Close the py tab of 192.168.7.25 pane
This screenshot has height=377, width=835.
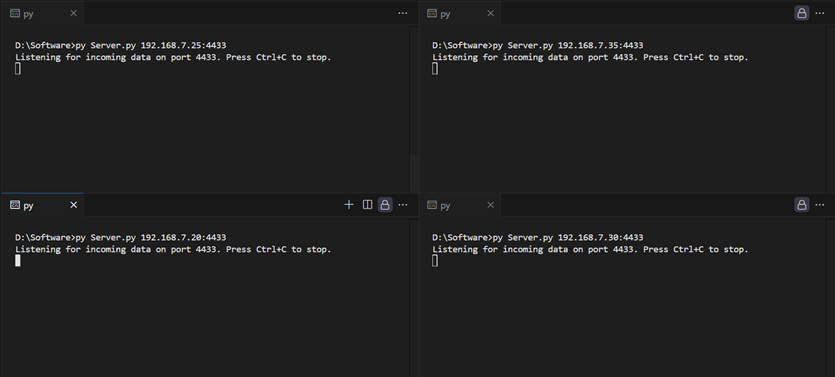pos(73,13)
